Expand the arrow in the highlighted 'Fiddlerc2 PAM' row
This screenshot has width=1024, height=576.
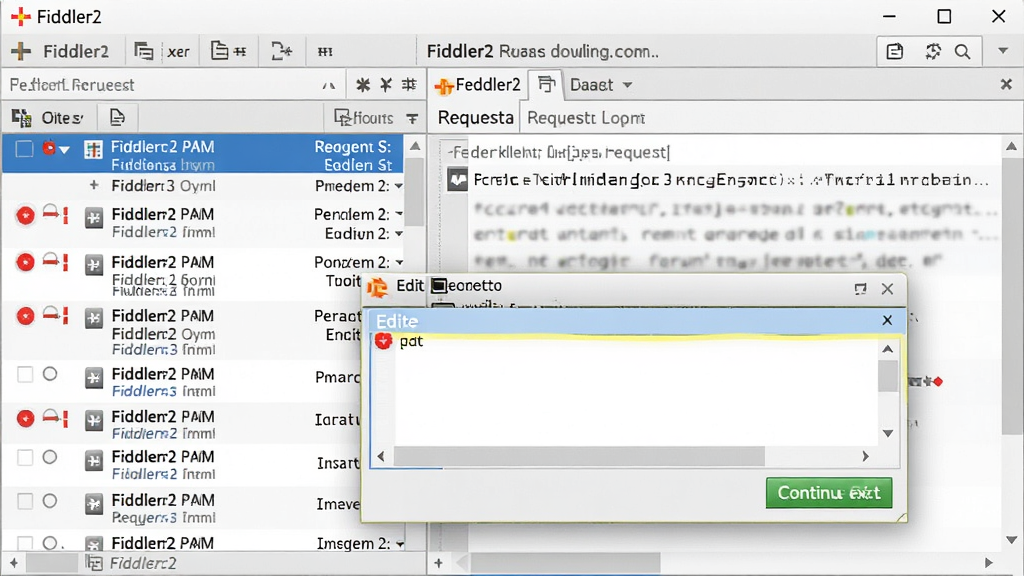(64, 150)
